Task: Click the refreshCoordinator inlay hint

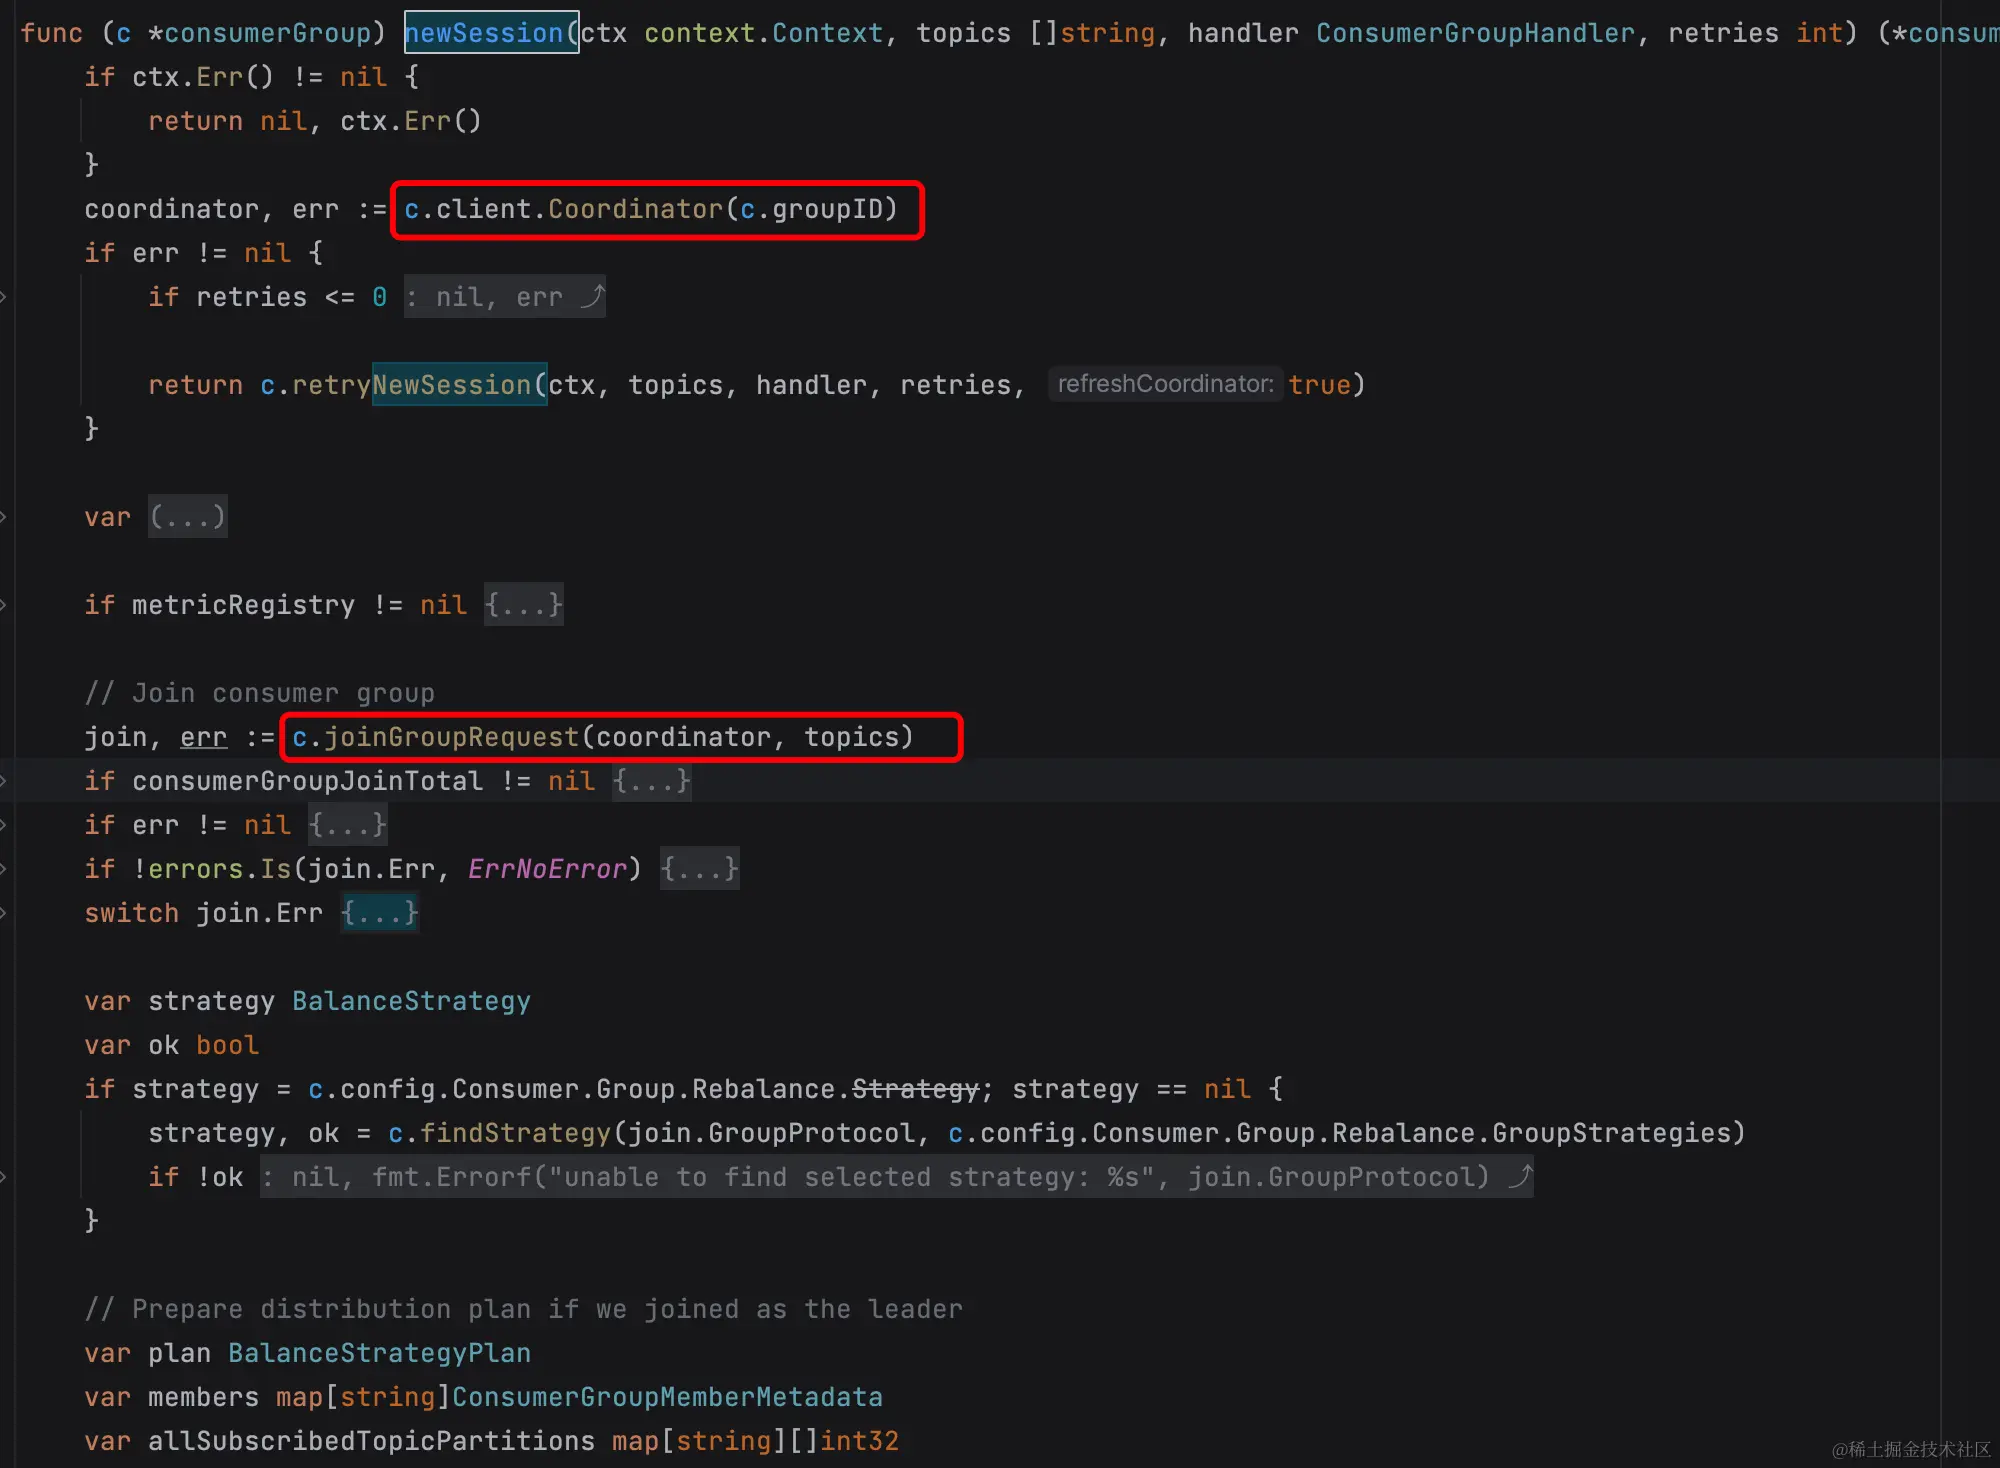Action: click(x=1165, y=384)
